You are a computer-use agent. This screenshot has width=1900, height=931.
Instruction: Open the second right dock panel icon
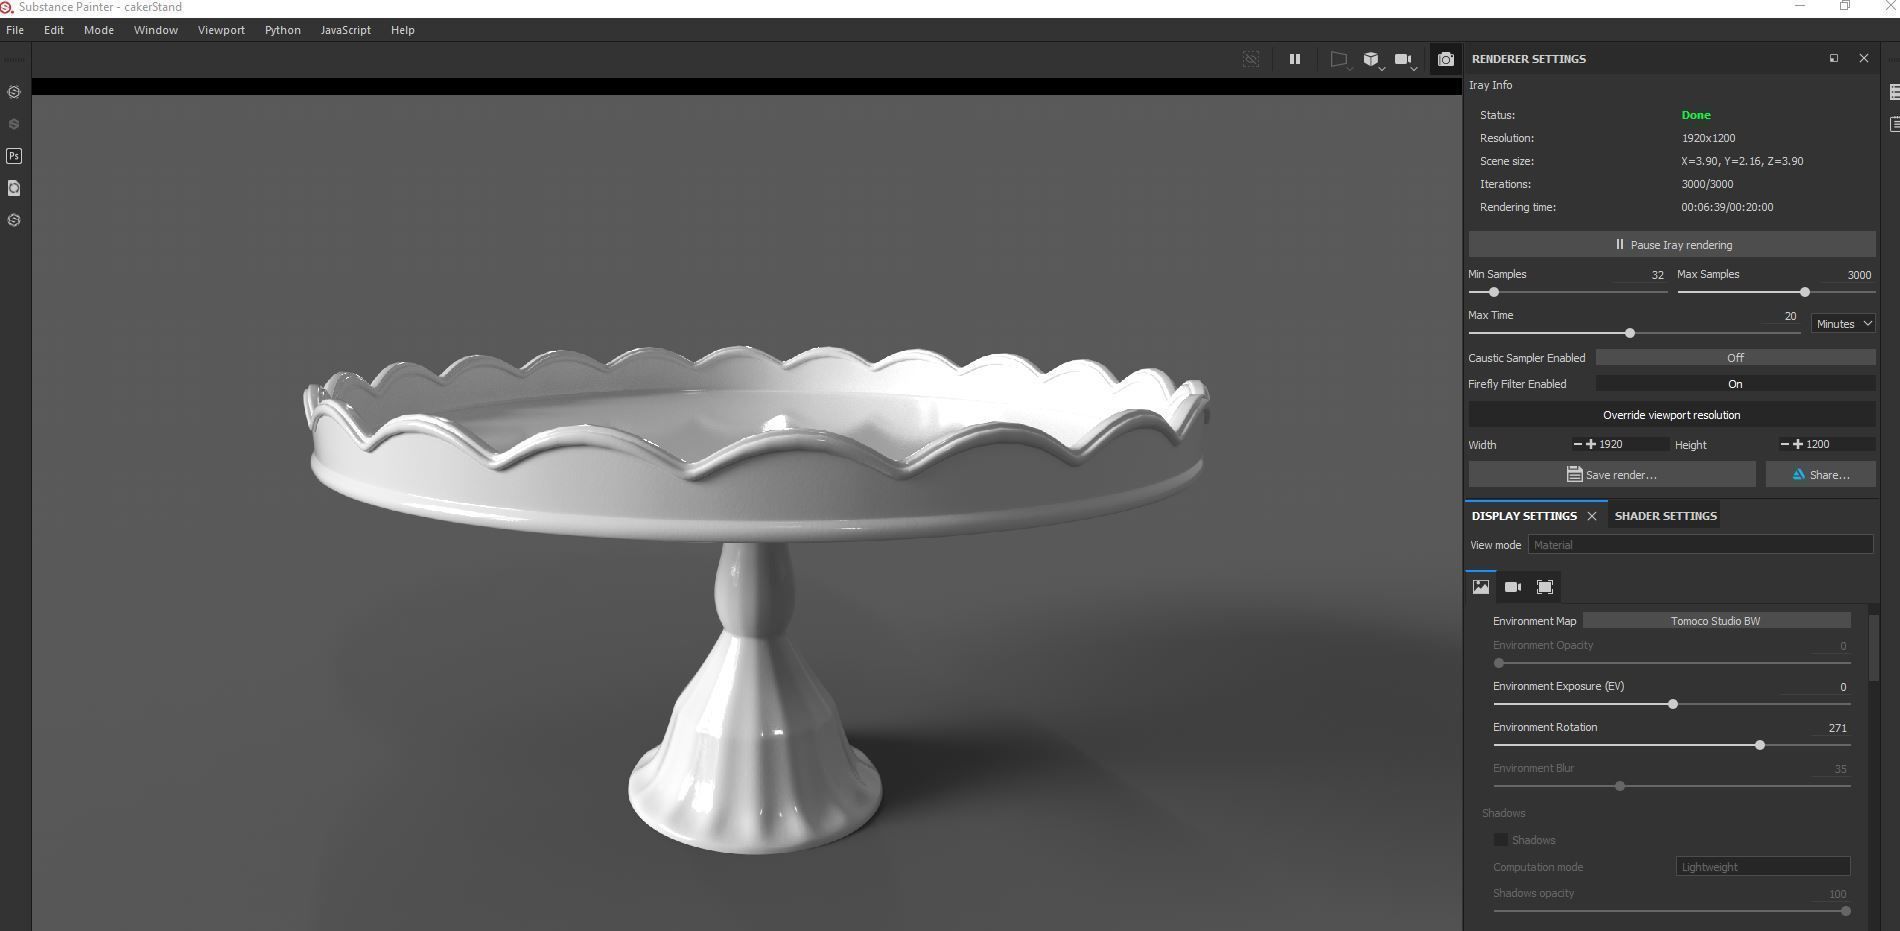1894,124
